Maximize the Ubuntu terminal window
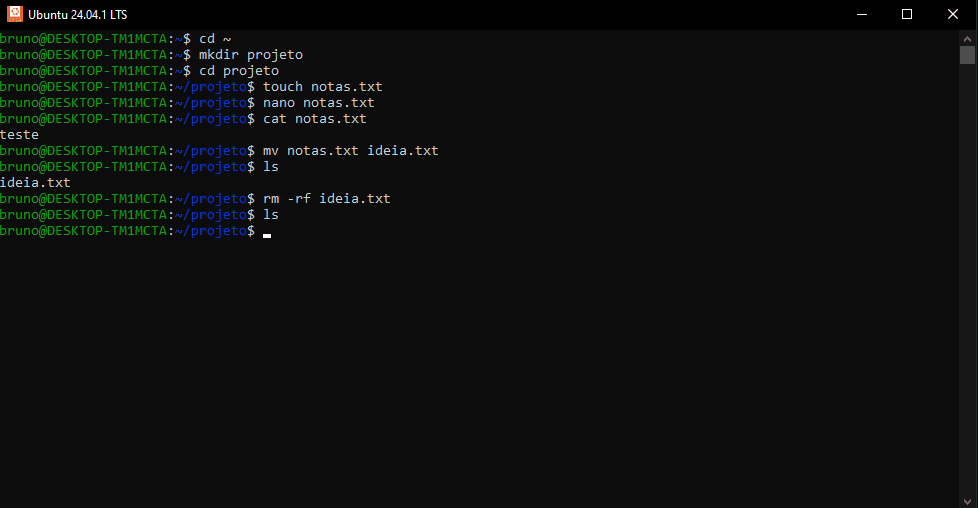This screenshot has width=978, height=508. pos(907,14)
